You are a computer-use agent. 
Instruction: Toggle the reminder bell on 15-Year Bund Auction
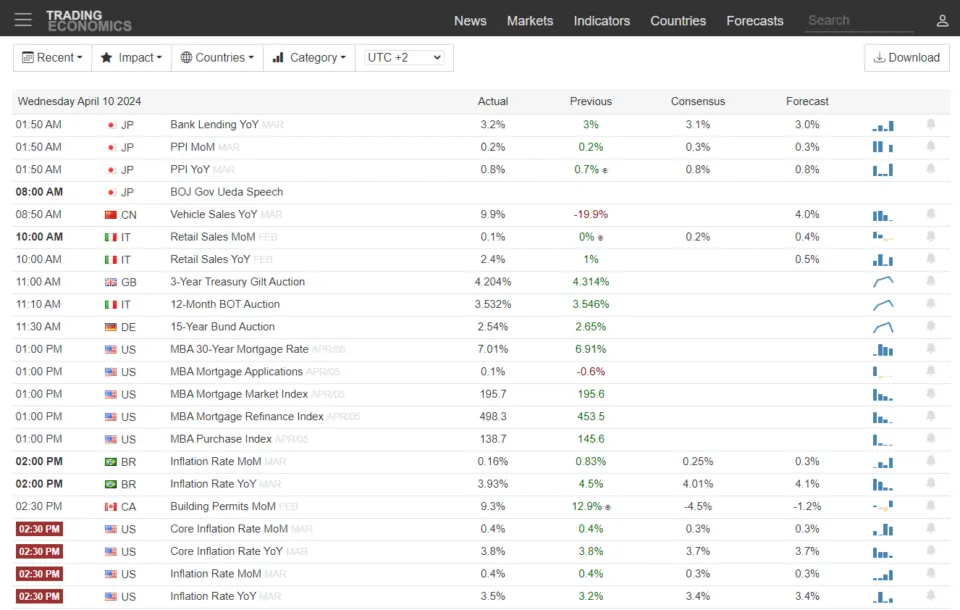pos(930,326)
